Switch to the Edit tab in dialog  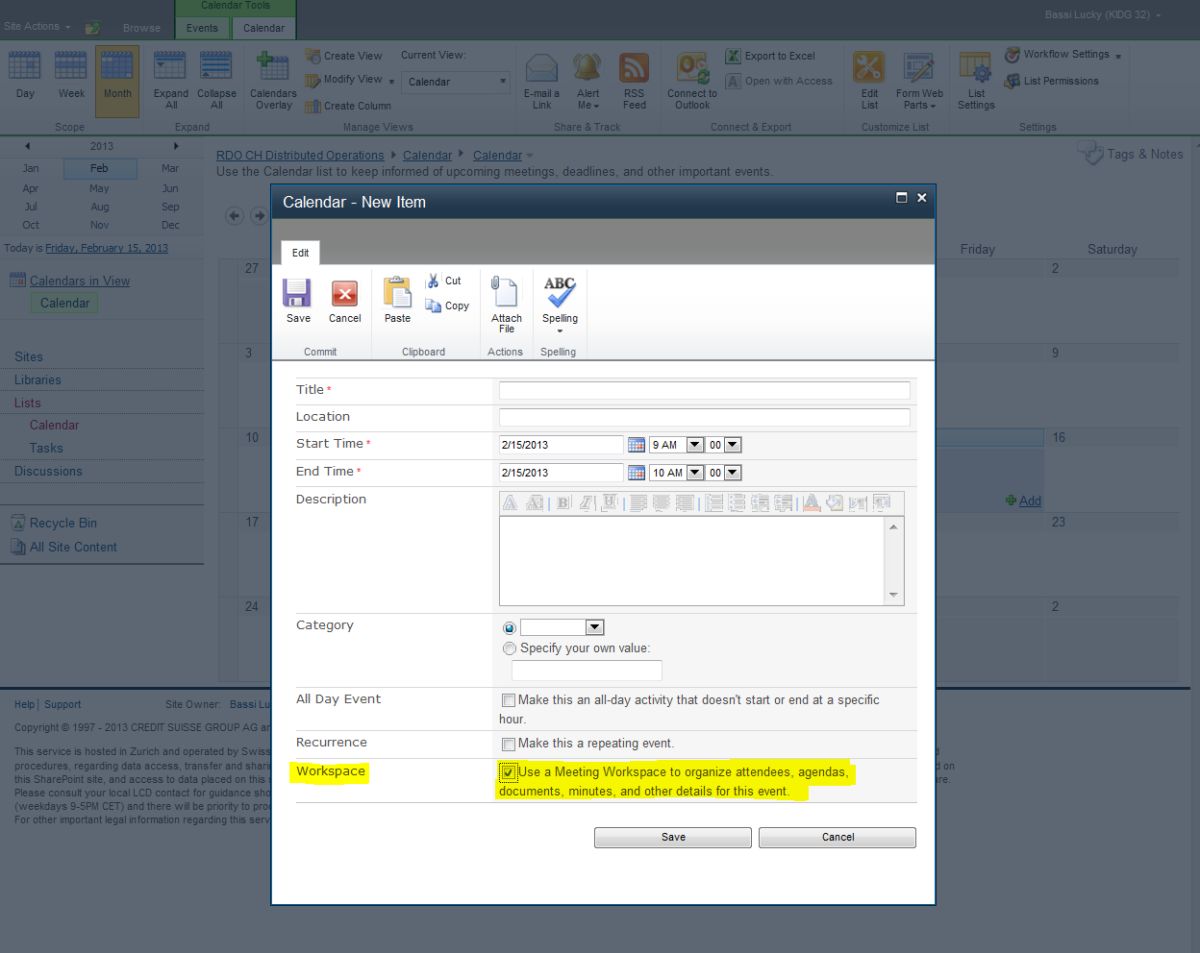pyautogui.click(x=300, y=253)
